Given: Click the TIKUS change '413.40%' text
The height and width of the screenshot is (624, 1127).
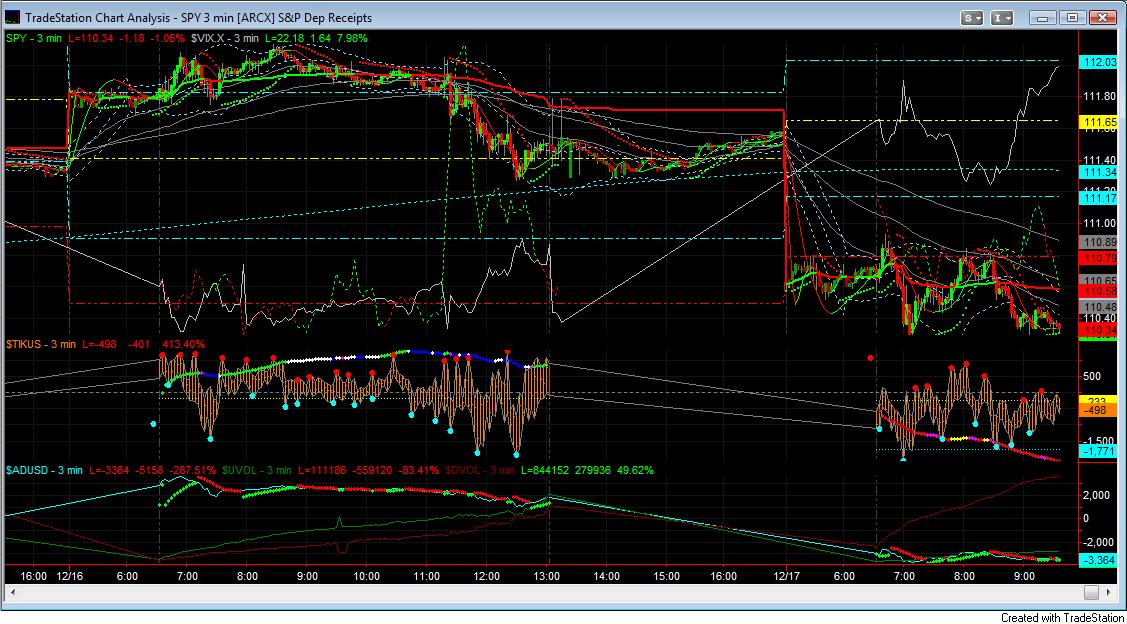Looking at the screenshot, I should [184, 344].
